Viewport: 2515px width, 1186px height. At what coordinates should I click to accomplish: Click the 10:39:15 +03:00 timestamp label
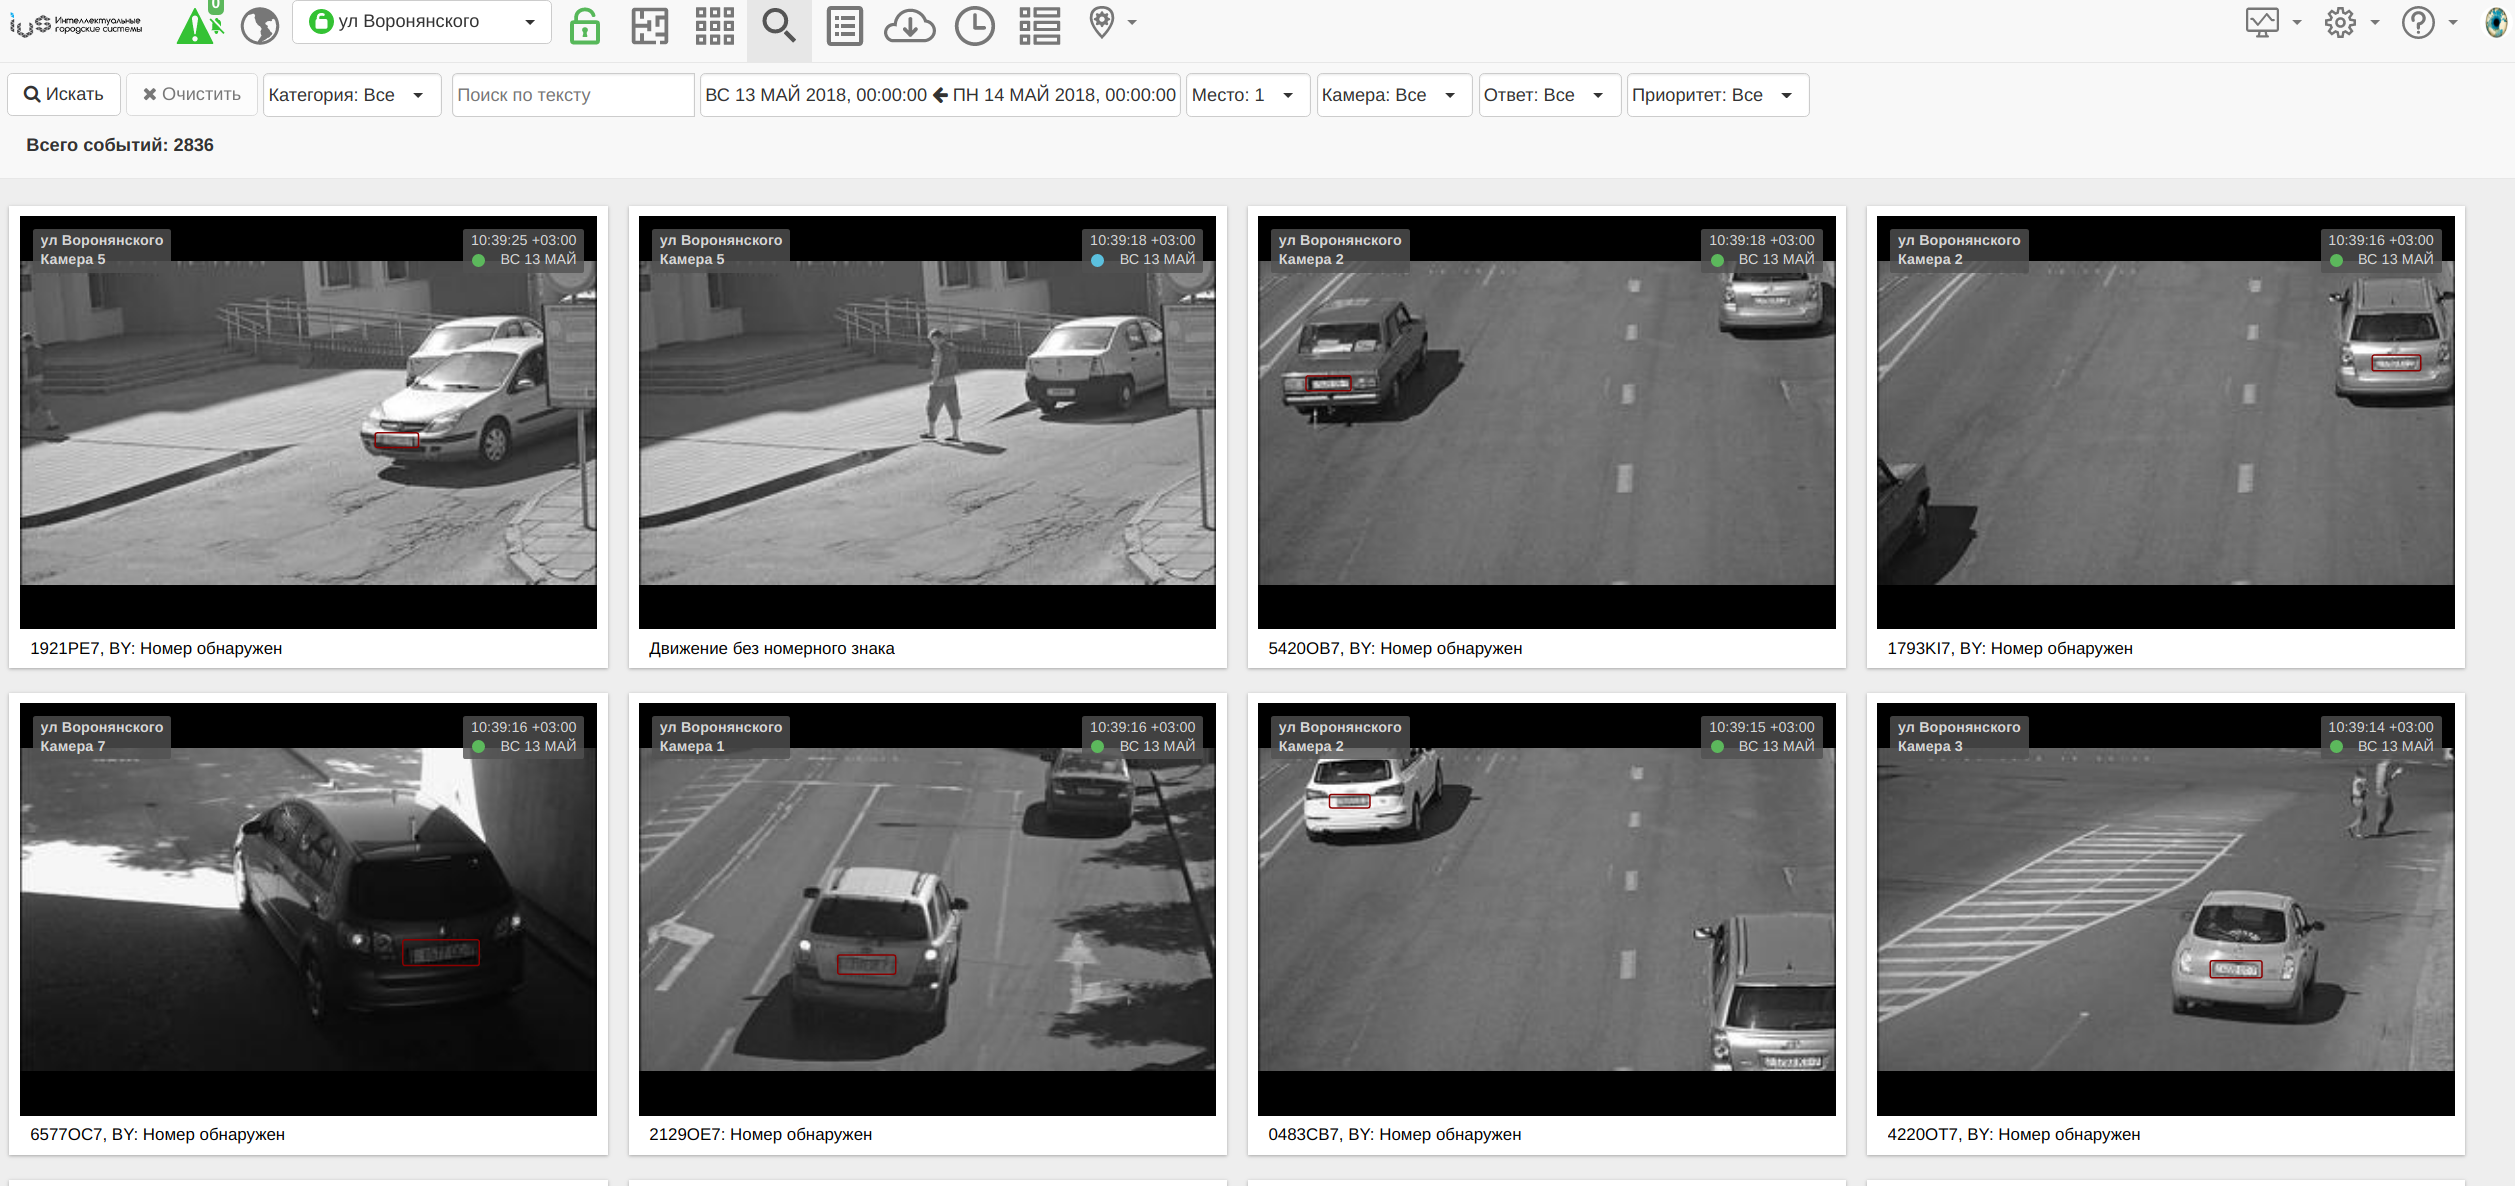pyautogui.click(x=1761, y=727)
